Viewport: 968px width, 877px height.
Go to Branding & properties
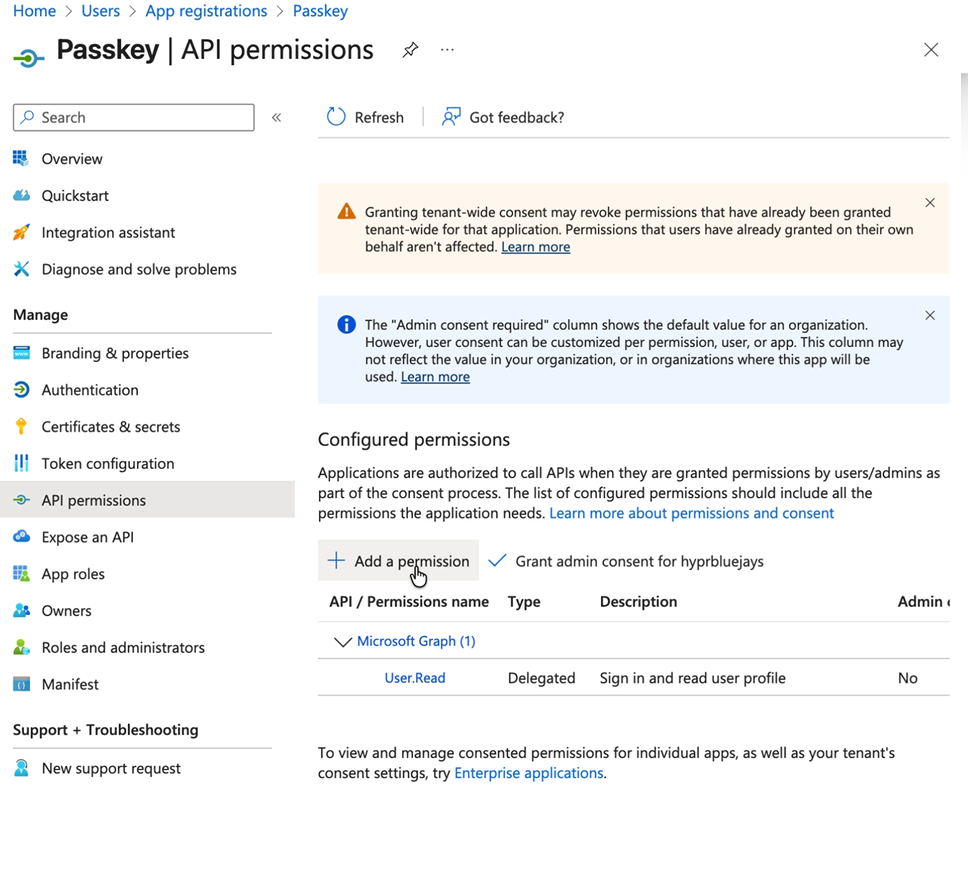tap(115, 353)
